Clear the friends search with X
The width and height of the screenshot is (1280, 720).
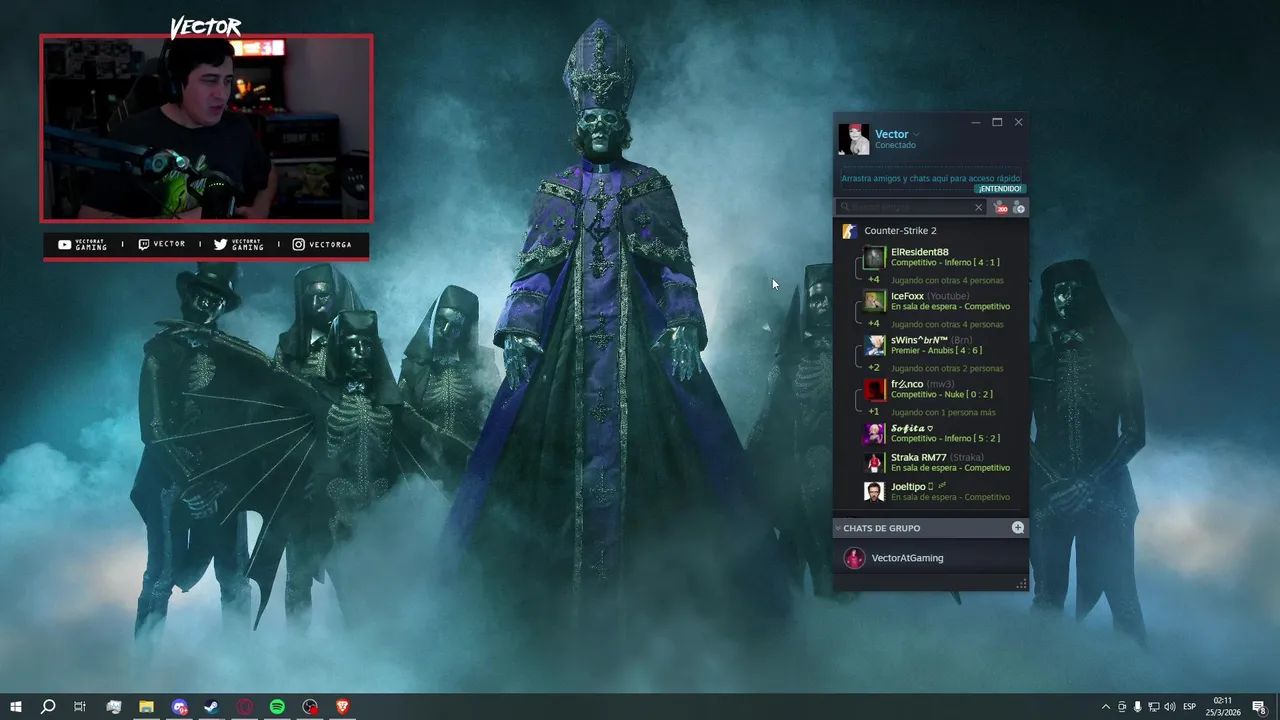pyautogui.click(x=979, y=207)
